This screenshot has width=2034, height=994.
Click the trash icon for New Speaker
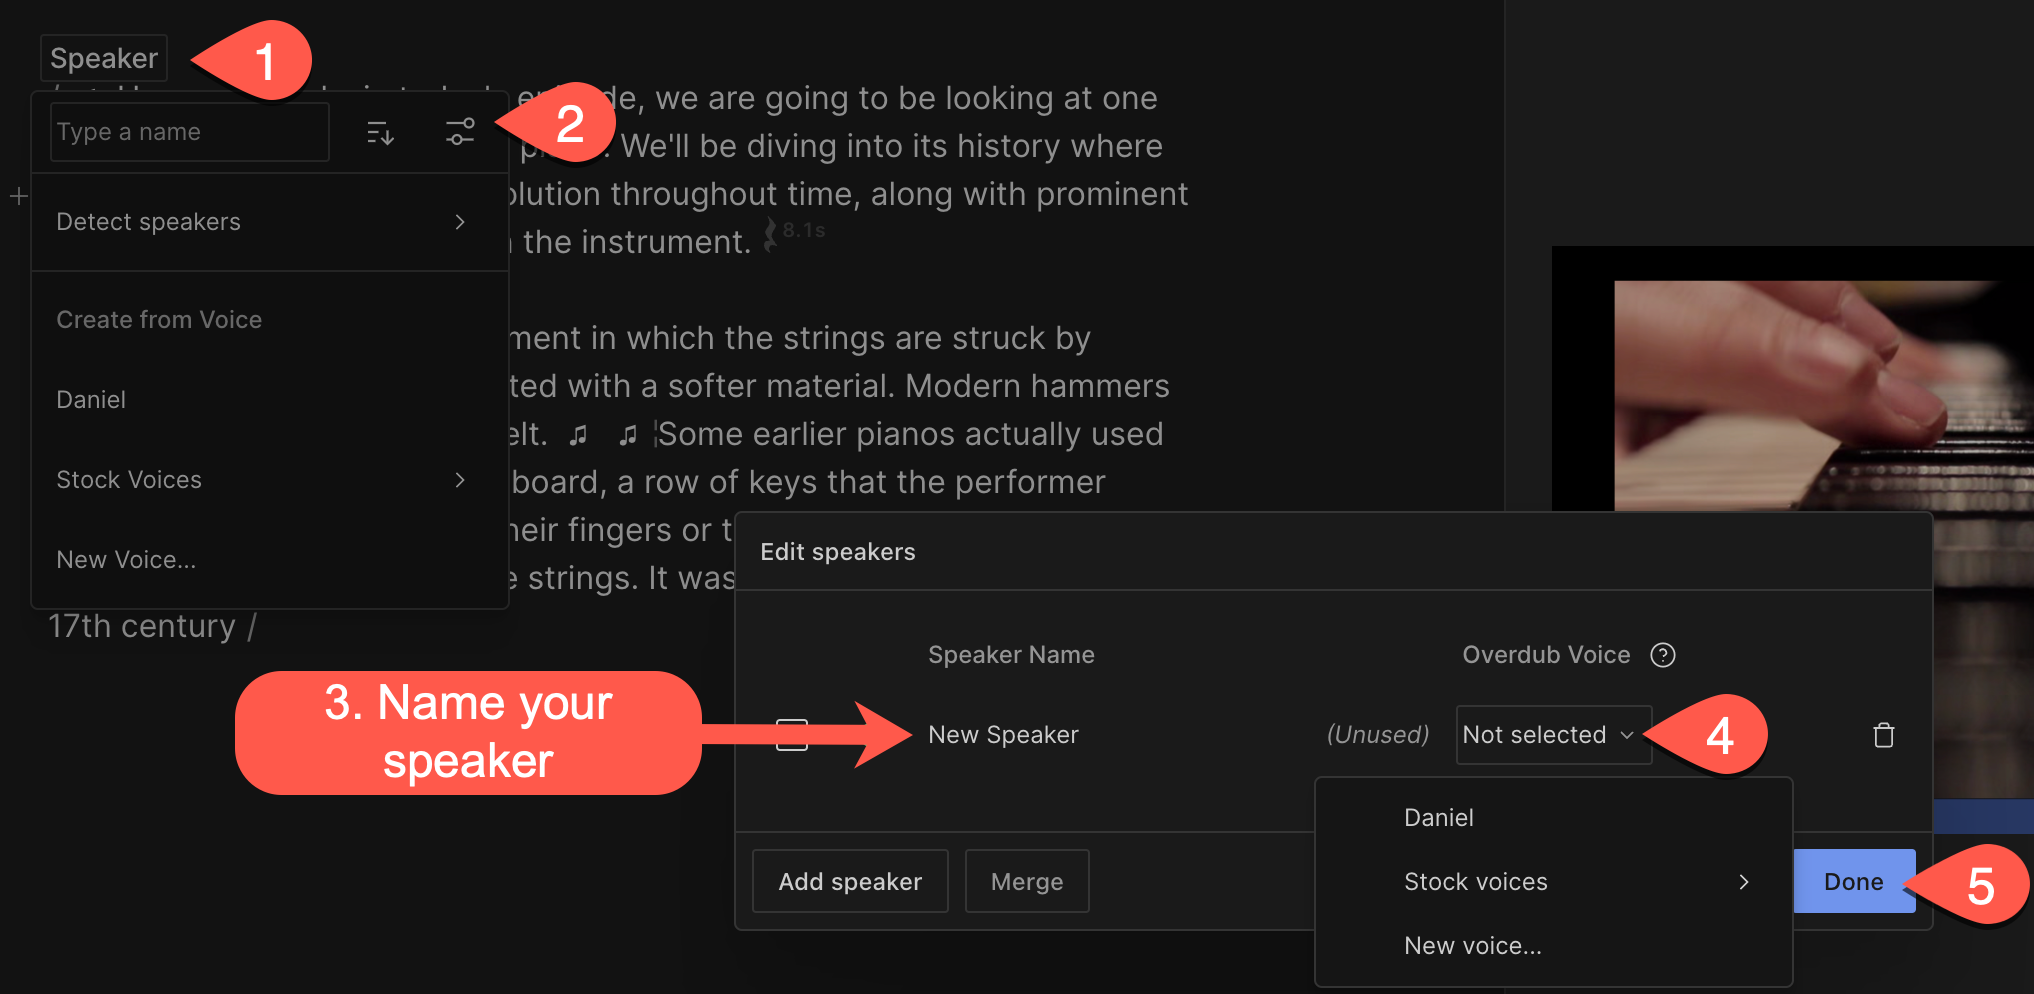(x=1883, y=735)
